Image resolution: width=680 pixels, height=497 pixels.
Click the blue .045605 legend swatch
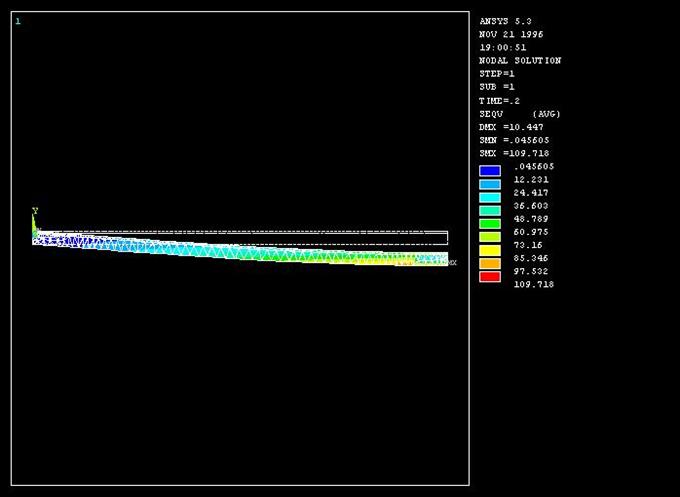coord(490,170)
